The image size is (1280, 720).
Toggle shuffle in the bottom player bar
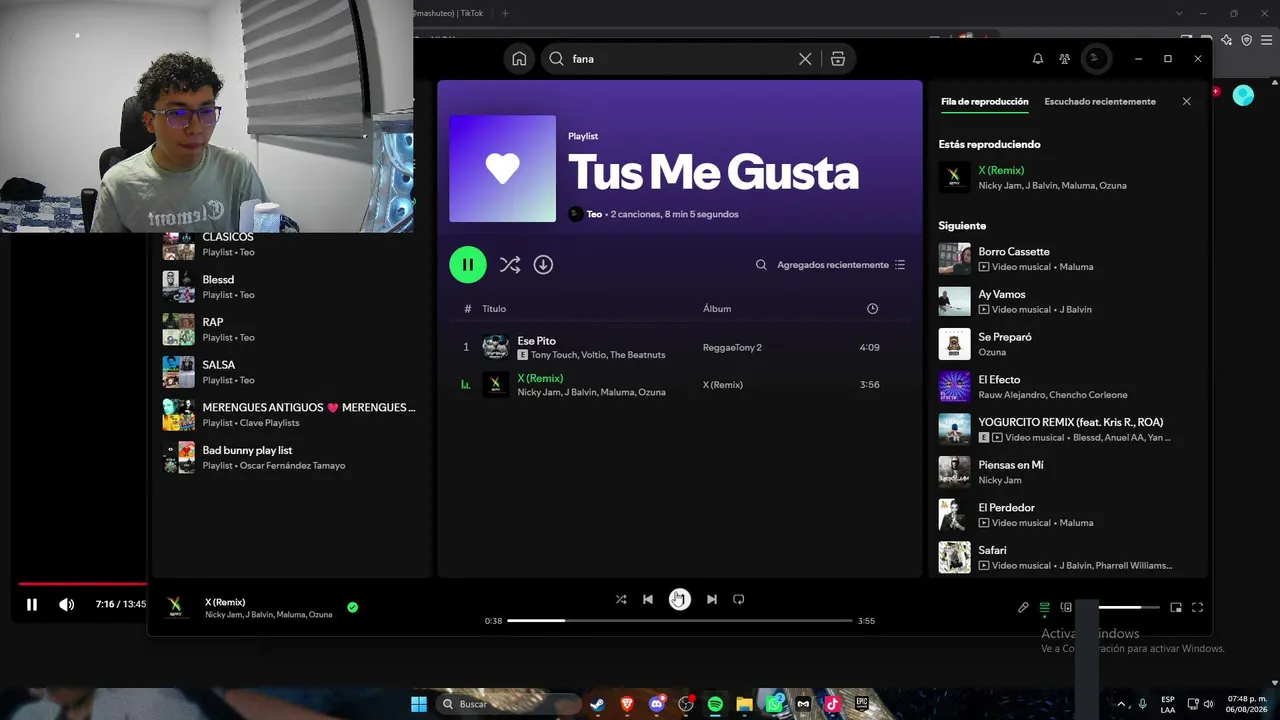tap(621, 599)
